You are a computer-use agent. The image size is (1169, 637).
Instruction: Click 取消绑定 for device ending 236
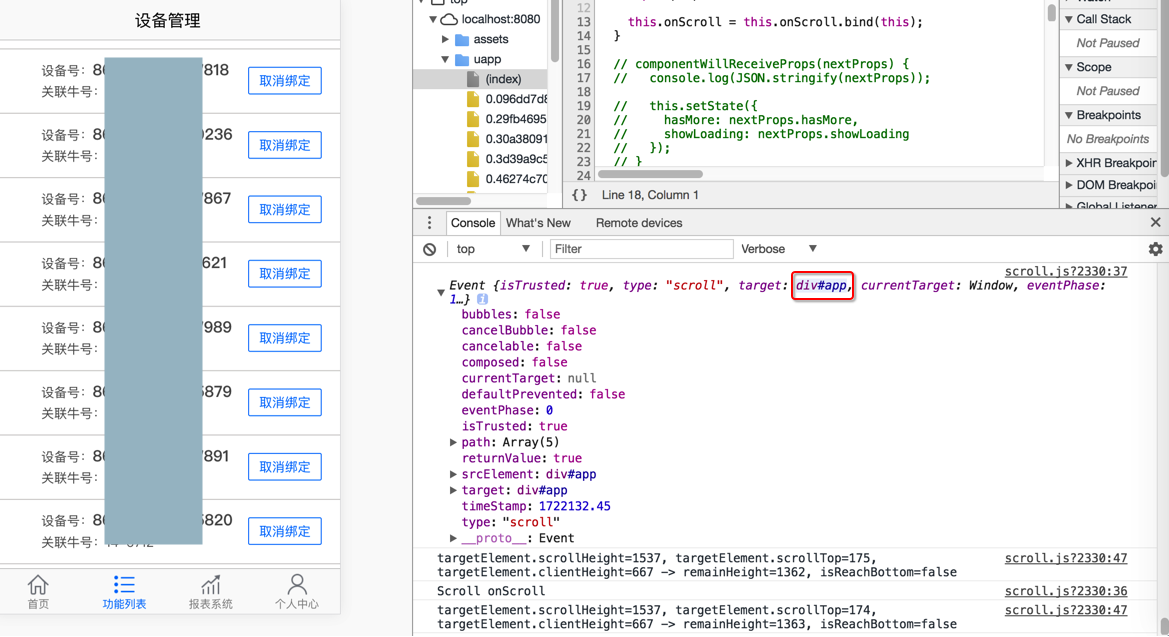tap(285, 145)
